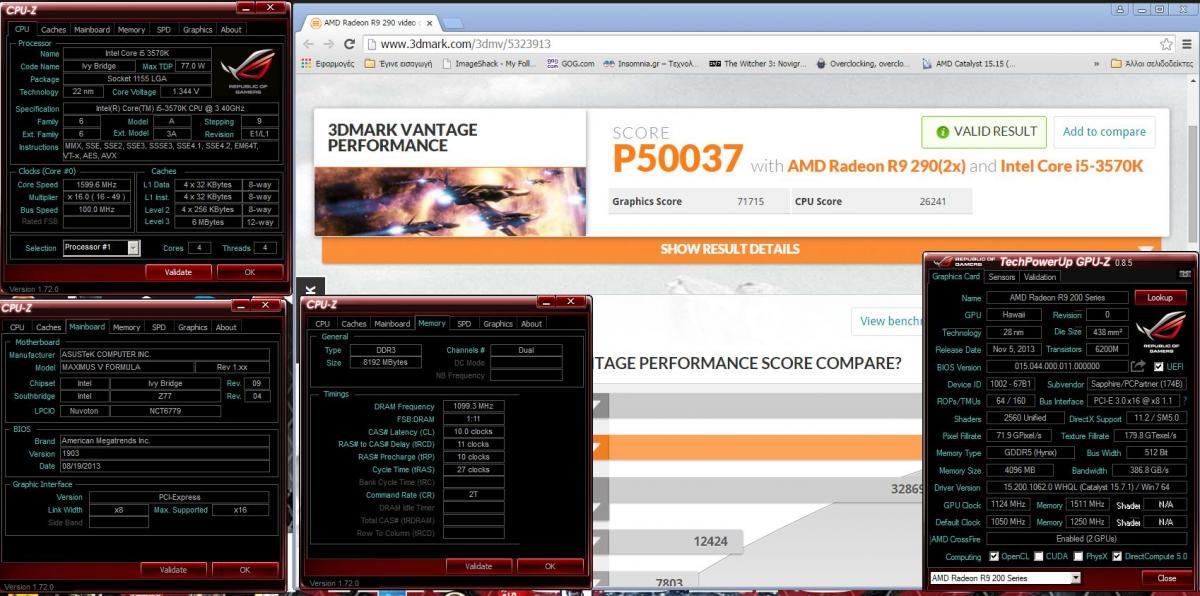Open the Memory tab in the CPU-Z Mainboard window
This screenshot has width=1200, height=596.
(x=126, y=327)
